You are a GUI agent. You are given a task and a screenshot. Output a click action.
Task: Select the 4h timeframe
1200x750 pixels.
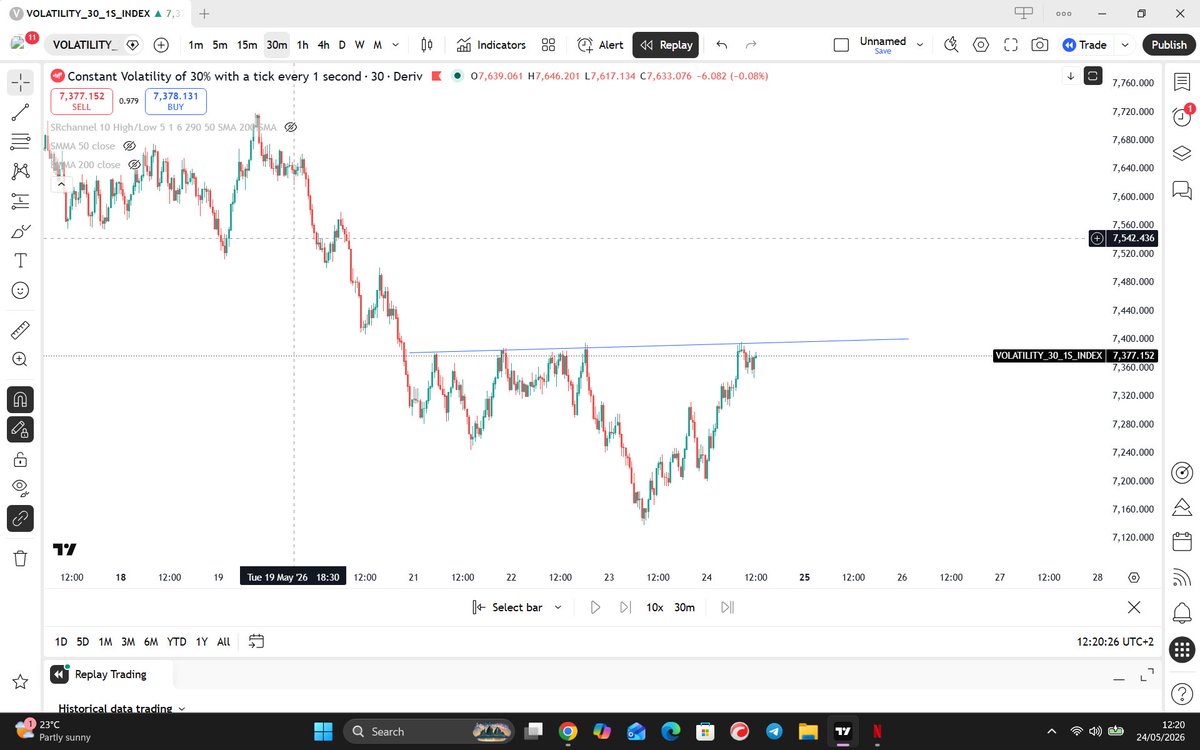click(x=324, y=45)
